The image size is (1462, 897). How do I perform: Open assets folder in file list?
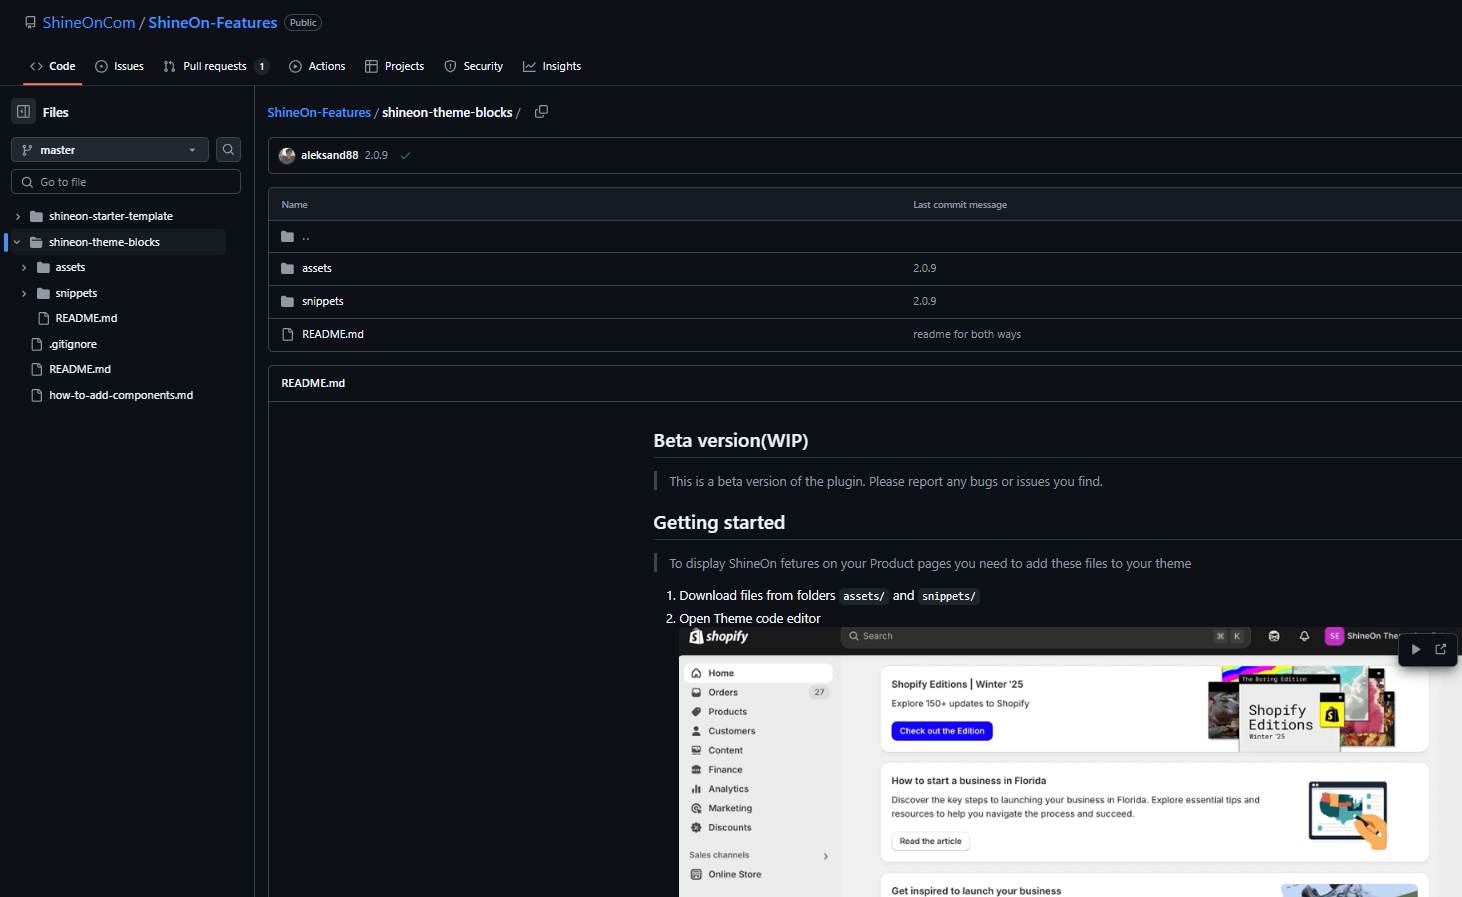point(317,268)
